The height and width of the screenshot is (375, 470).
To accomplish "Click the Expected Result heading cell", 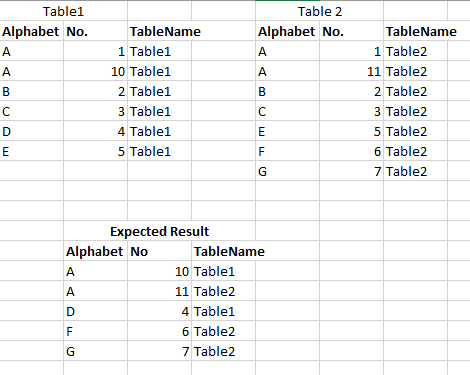I will click(x=159, y=231).
